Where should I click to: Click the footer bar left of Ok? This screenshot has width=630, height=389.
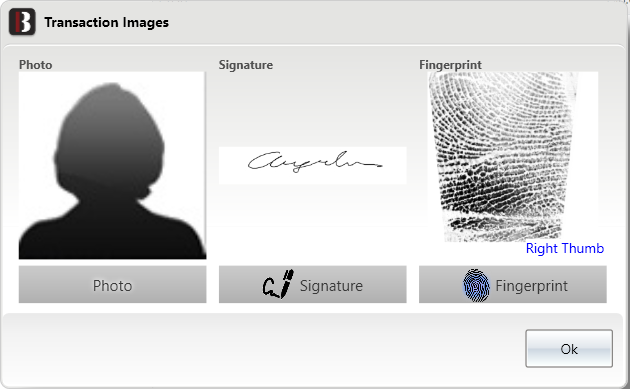tap(263, 348)
